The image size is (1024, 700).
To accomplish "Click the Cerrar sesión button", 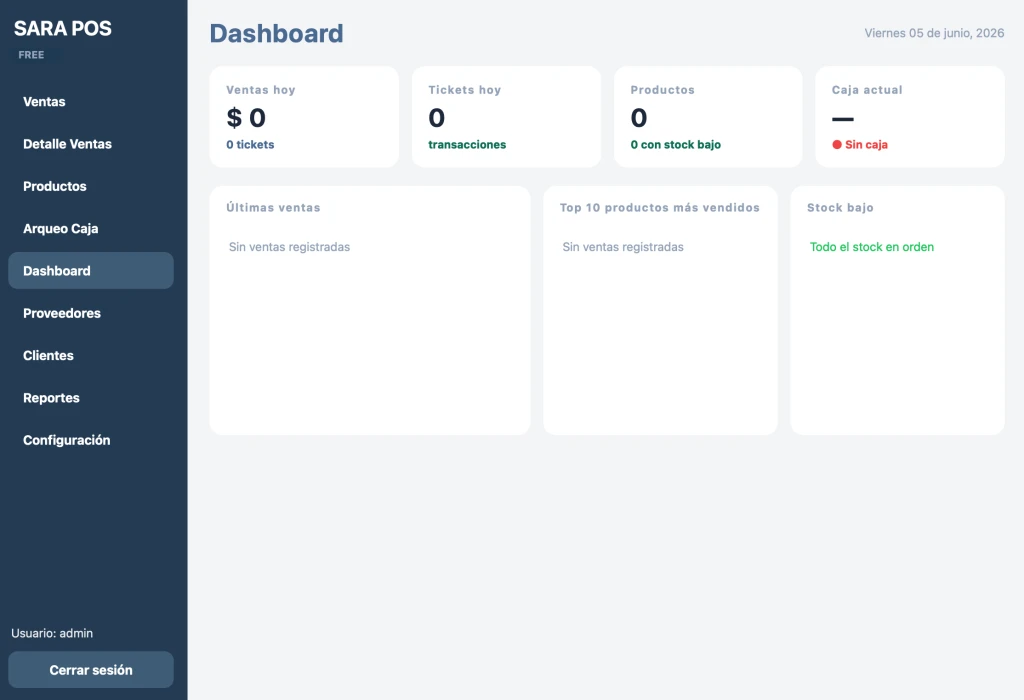I will pos(91,670).
